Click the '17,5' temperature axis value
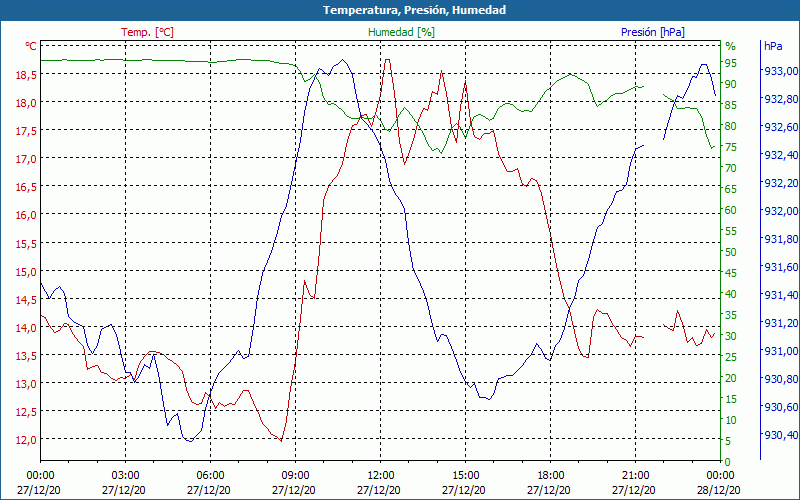This screenshot has height=500, width=800. [26, 131]
